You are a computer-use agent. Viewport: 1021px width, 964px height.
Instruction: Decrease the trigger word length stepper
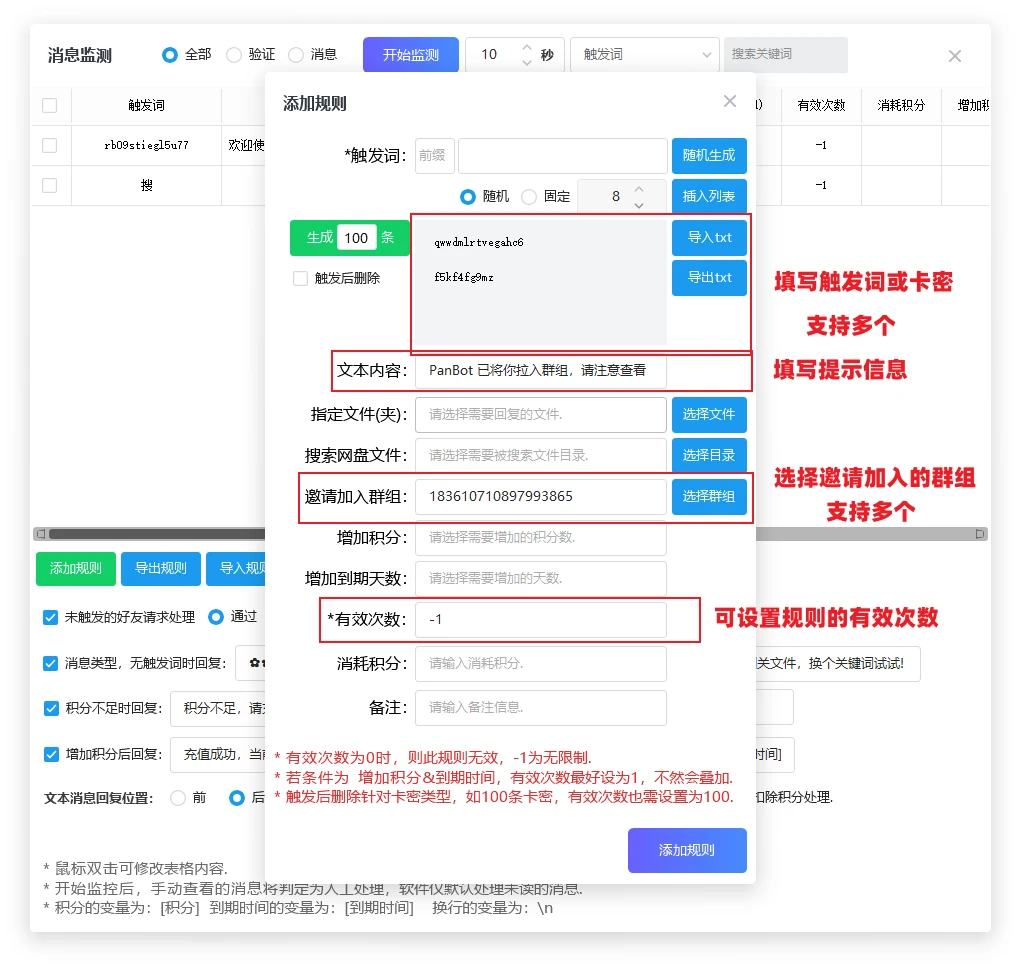(x=639, y=205)
